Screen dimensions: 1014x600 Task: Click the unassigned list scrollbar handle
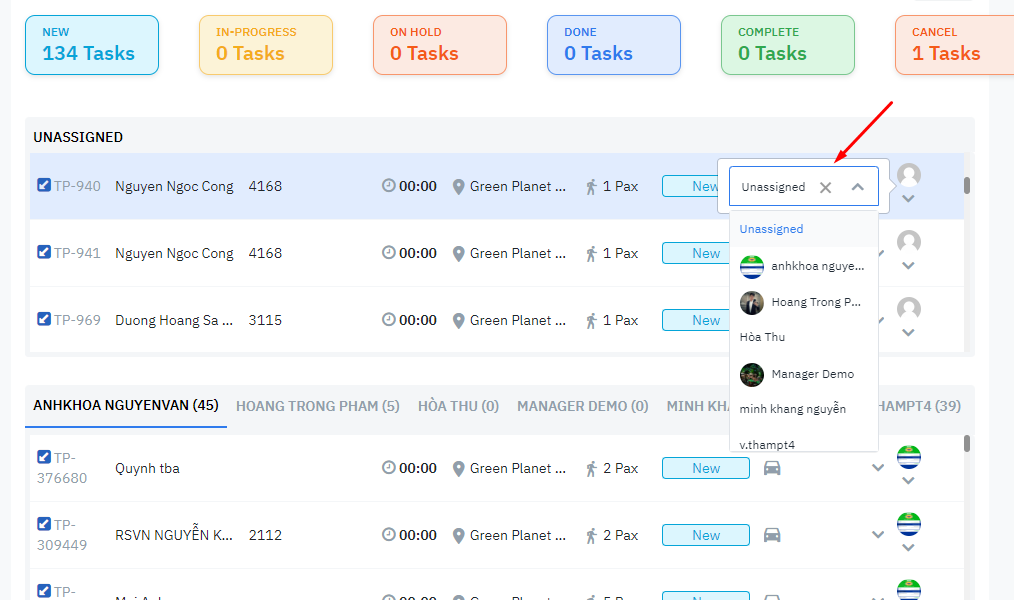pos(966,186)
